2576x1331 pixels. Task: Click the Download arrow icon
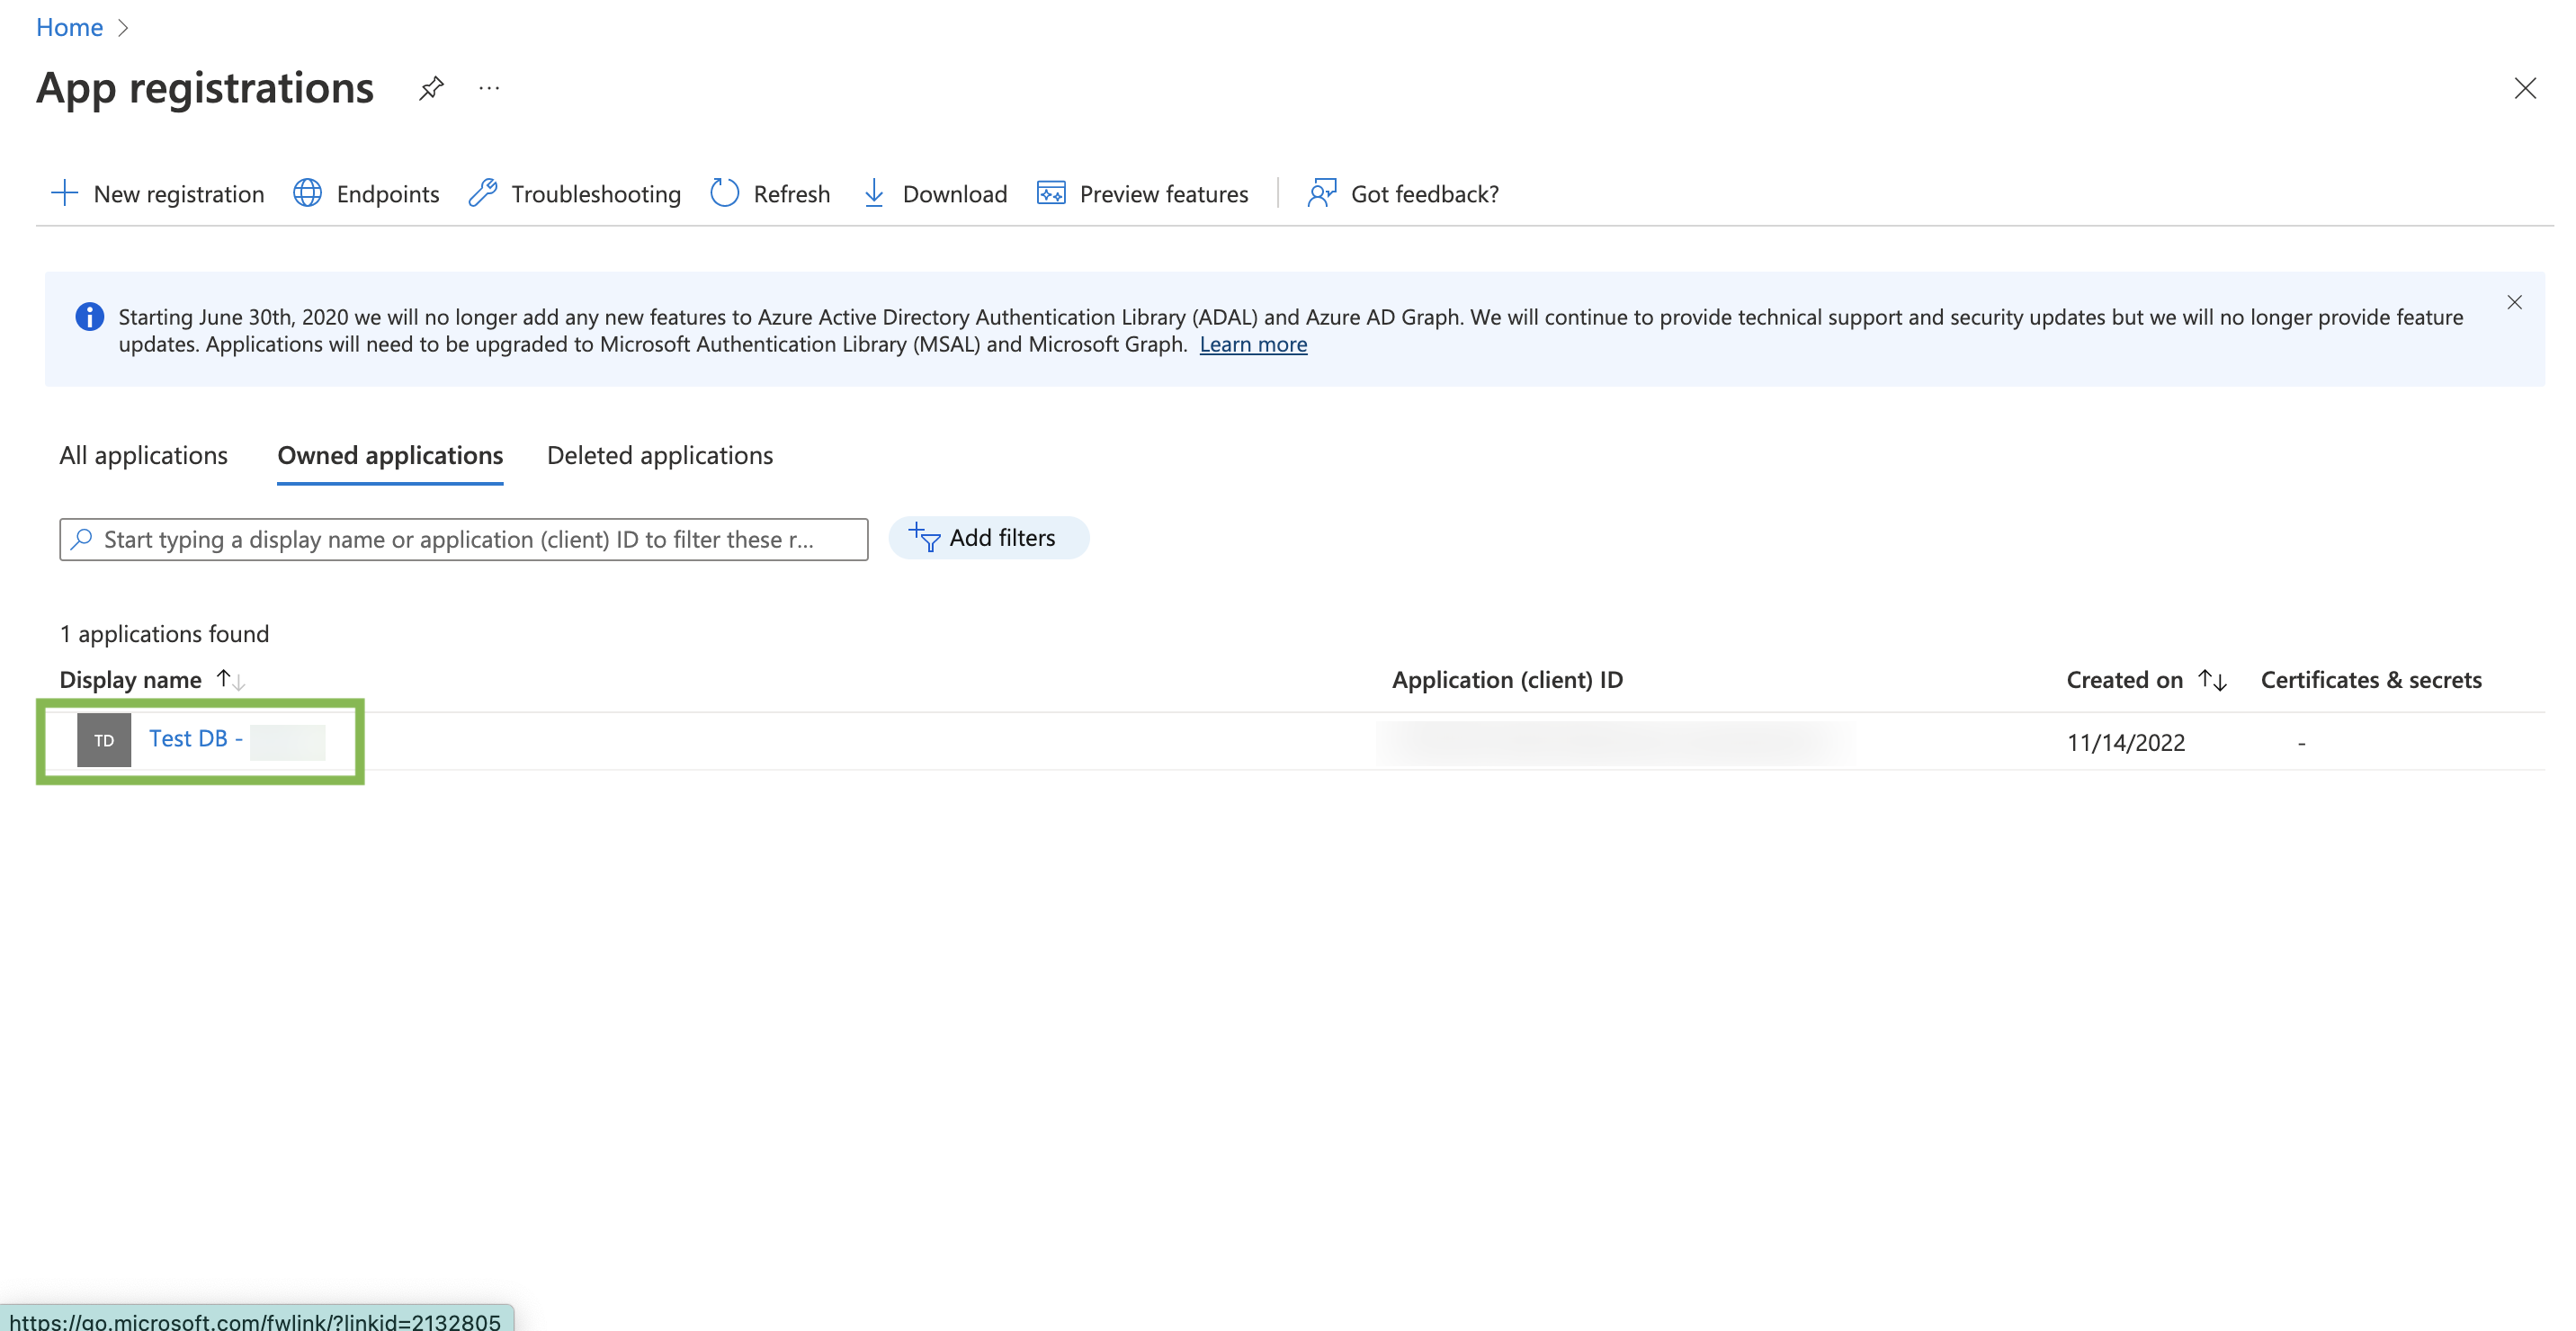point(874,193)
